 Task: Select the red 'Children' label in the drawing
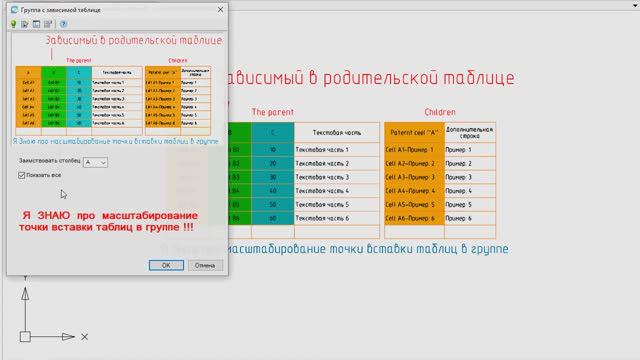pos(440,112)
